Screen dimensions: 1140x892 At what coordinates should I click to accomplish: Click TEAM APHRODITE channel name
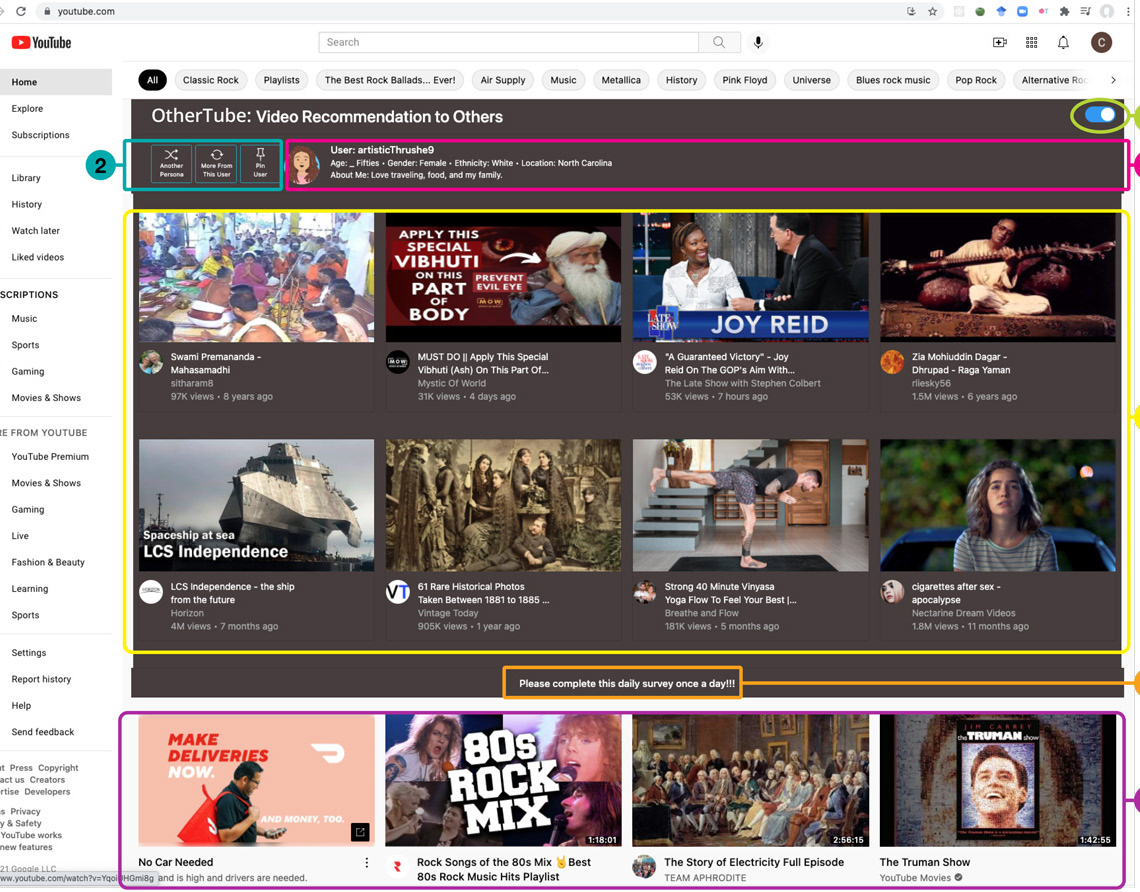(x=705, y=877)
